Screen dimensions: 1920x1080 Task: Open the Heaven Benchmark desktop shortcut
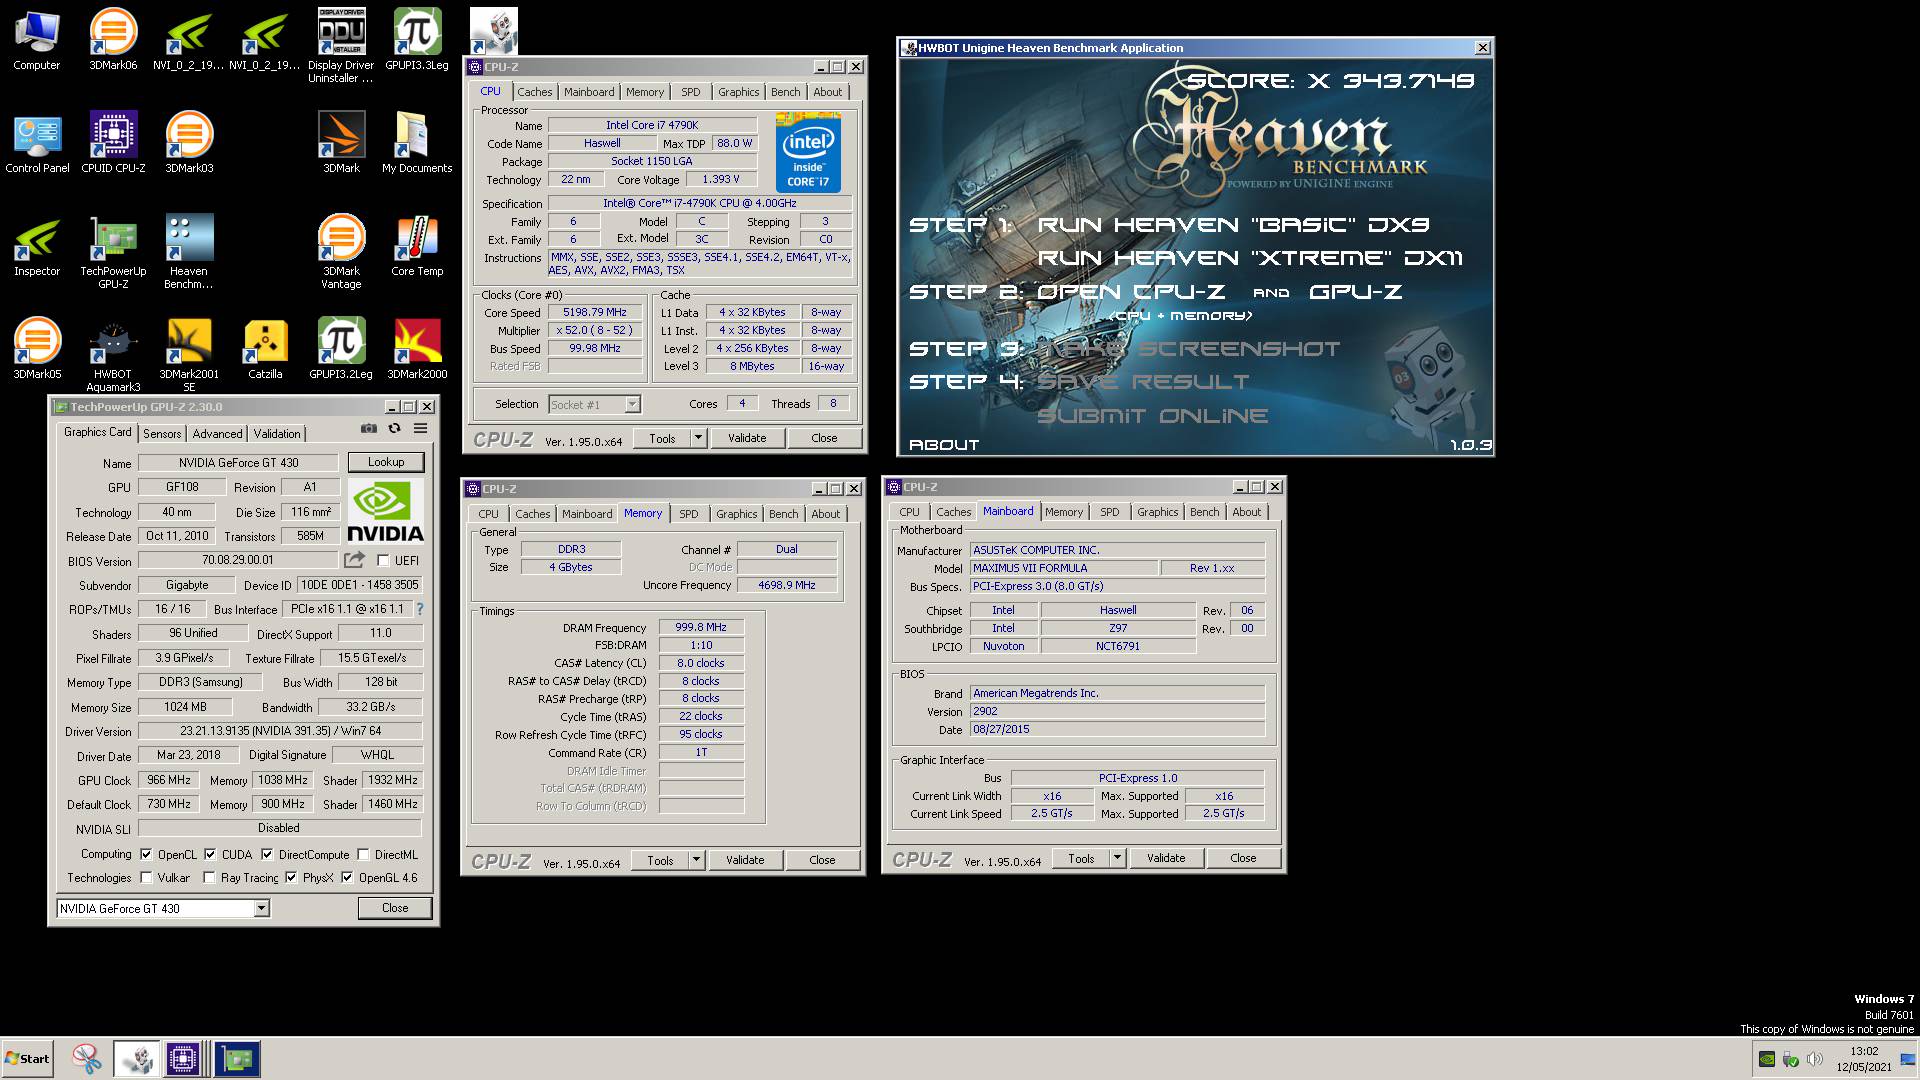(189, 252)
